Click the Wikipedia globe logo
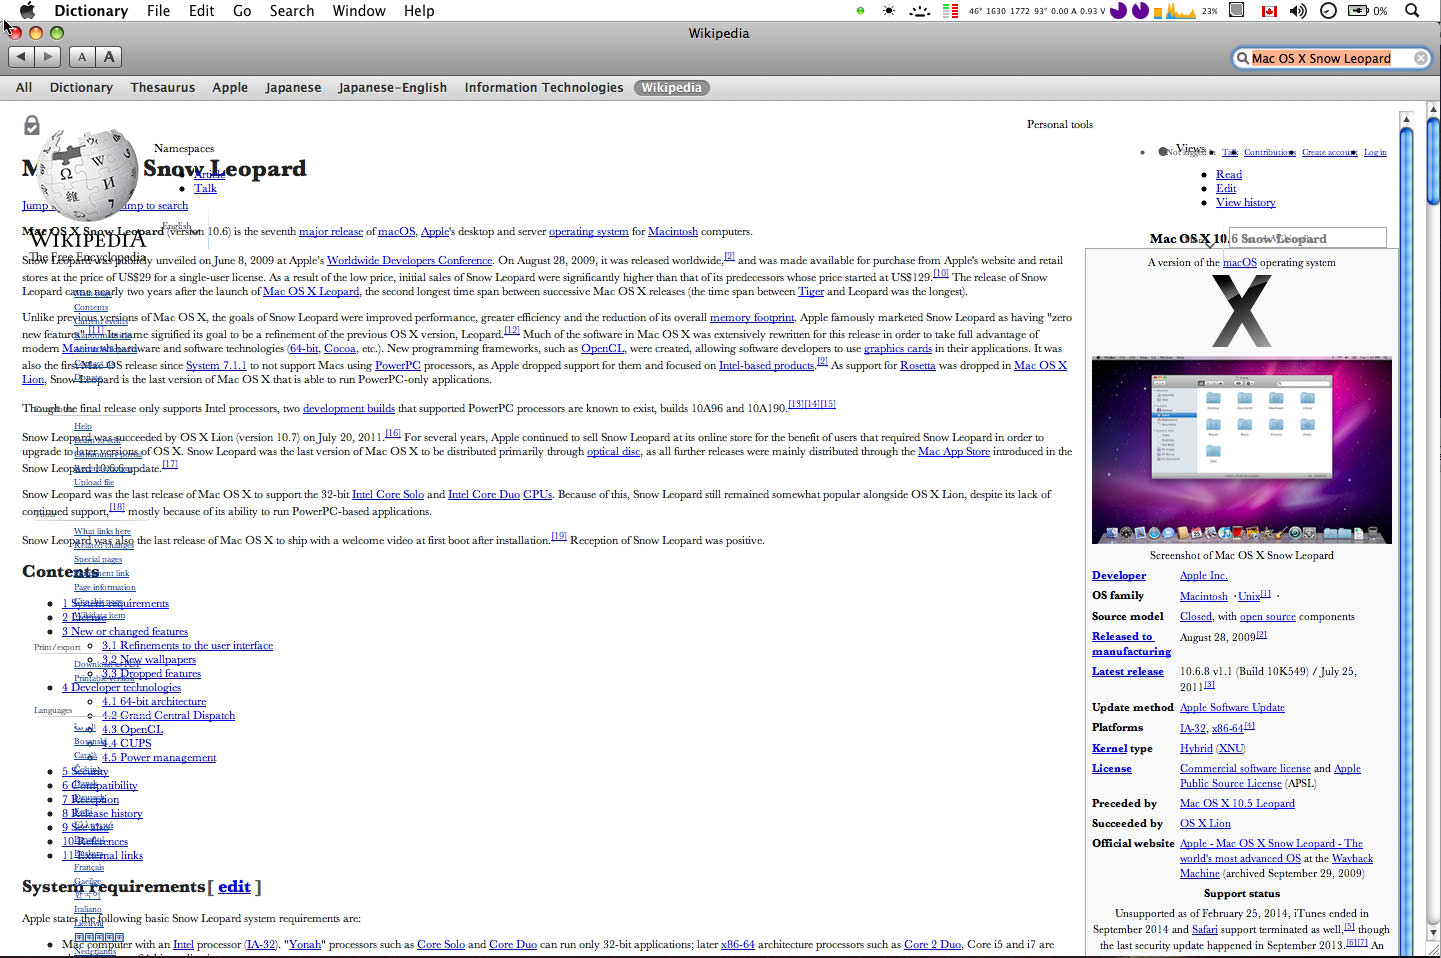This screenshot has height=958, width=1441. click(86, 175)
